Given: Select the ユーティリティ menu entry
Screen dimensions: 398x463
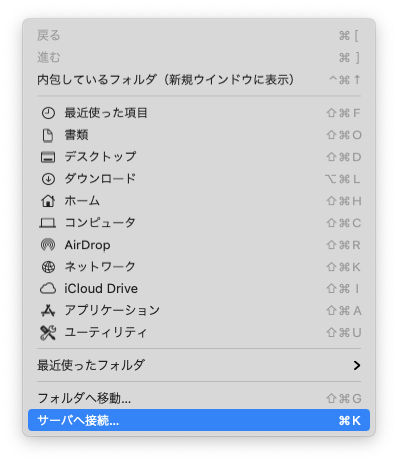Looking at the screenshot, I should pyautogui.click(x=199, y=333).
